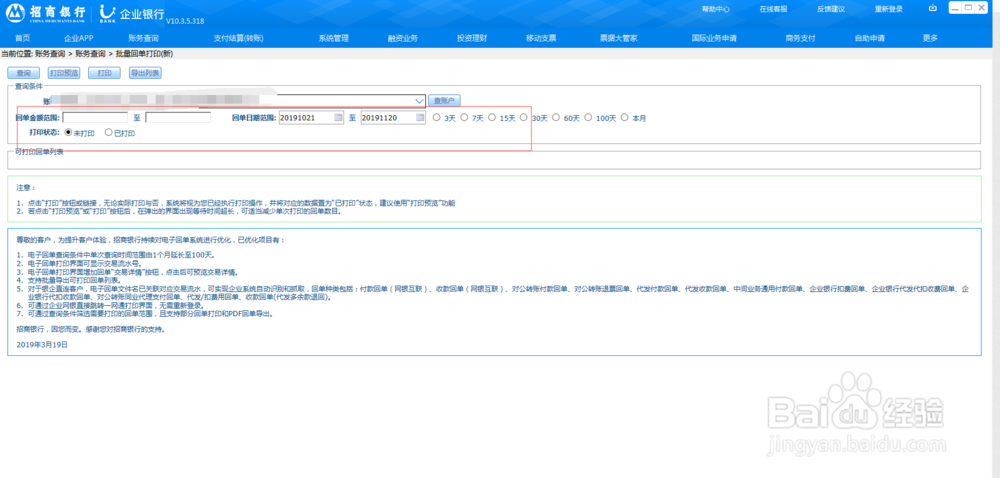Open the 融资业务 menu
This screenshot has width=1000, height=478.
[402, 38]
